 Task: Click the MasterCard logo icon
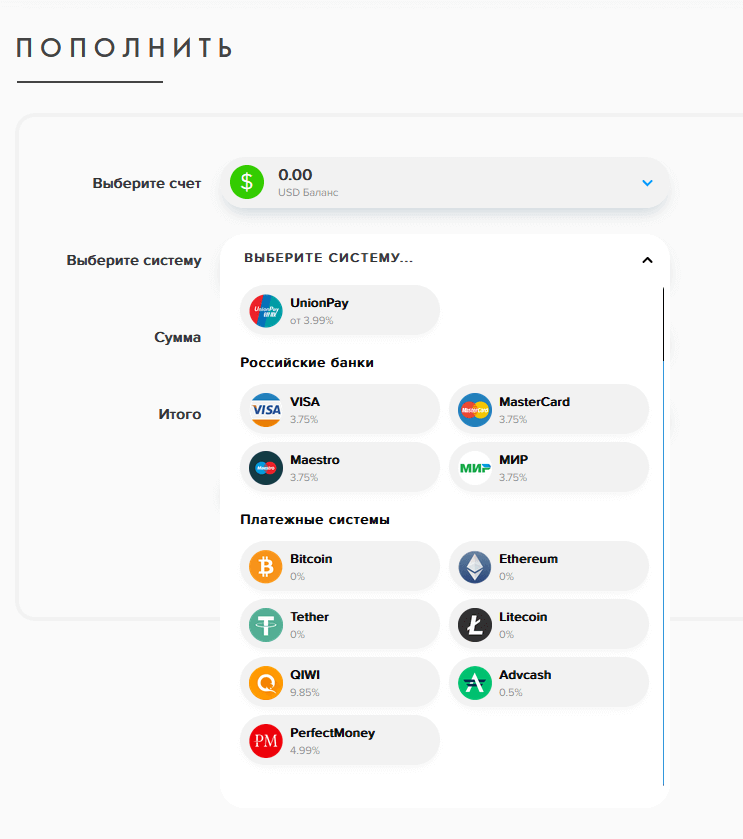click(475, 409)
